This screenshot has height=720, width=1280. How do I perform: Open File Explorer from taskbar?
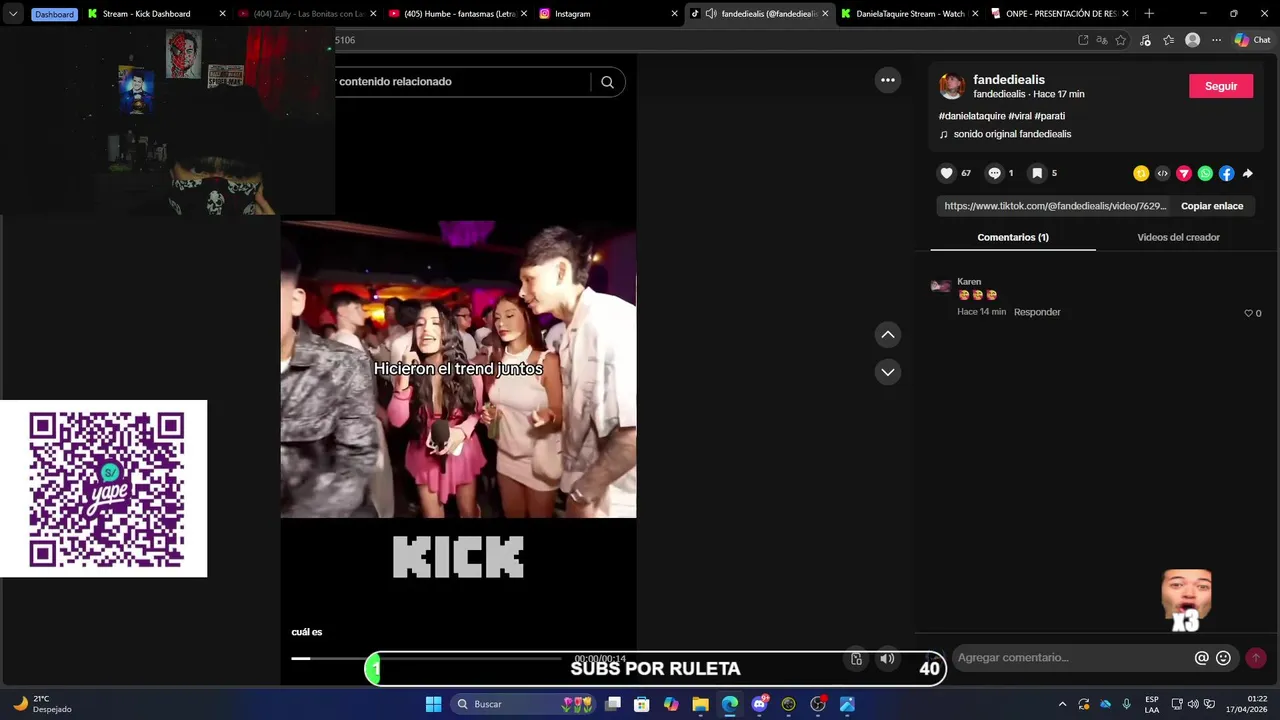pyautogui.click(x=700, y=704)
